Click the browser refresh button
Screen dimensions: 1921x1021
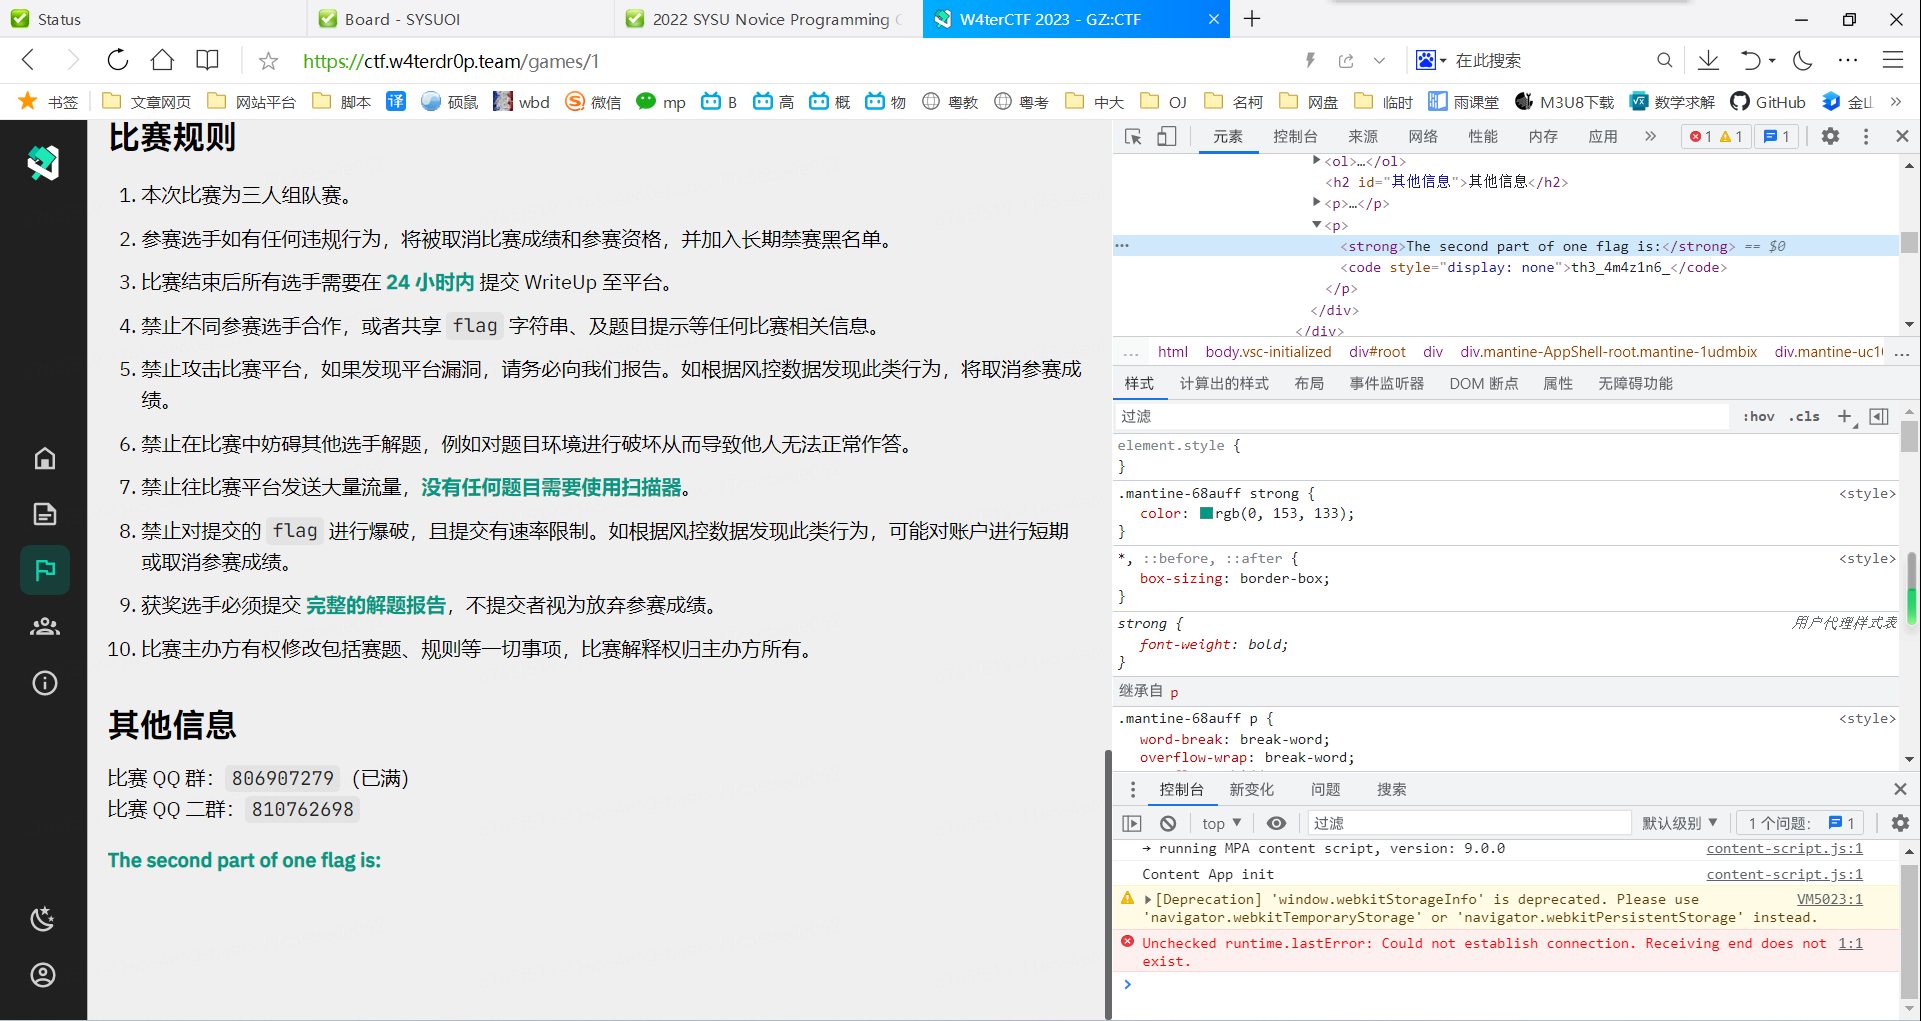coord(118,61)
